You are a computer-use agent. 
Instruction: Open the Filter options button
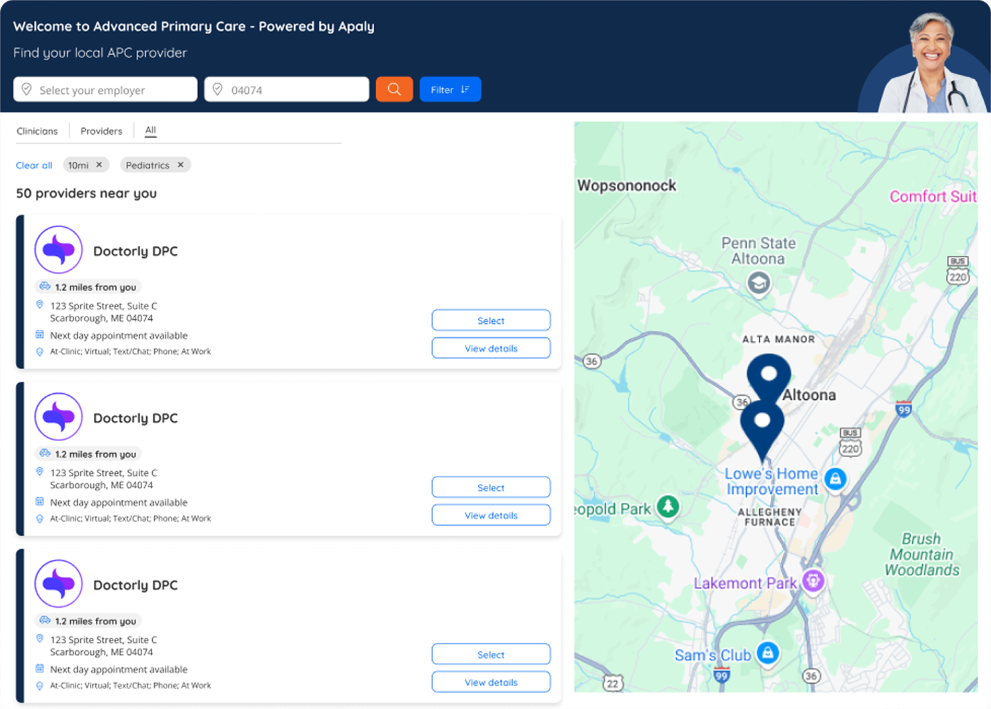[450, 90]
